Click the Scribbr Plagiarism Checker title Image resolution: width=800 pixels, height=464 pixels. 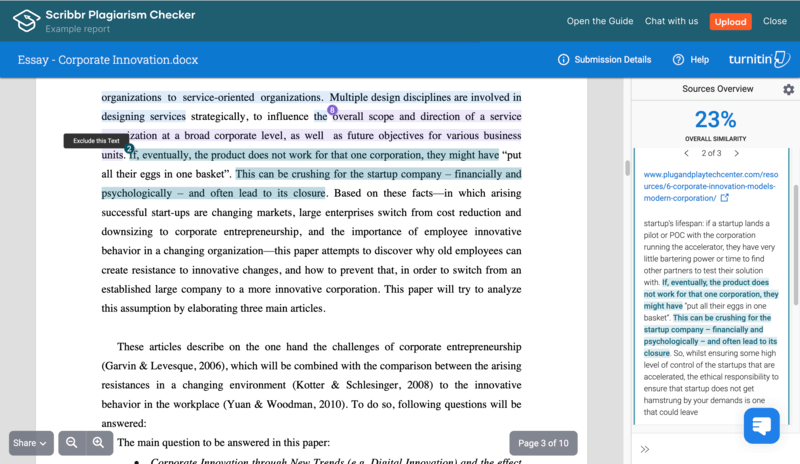point(120,15)
